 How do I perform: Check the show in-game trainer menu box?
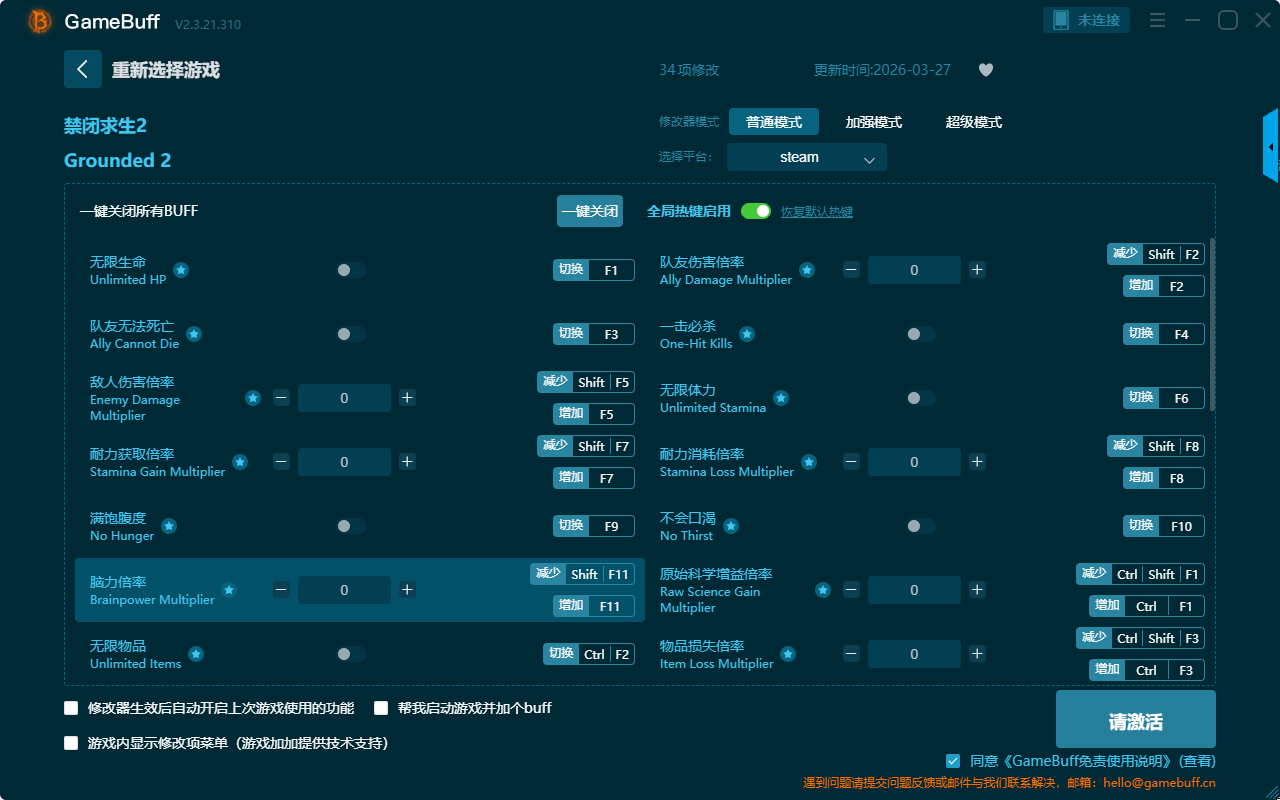71,743
